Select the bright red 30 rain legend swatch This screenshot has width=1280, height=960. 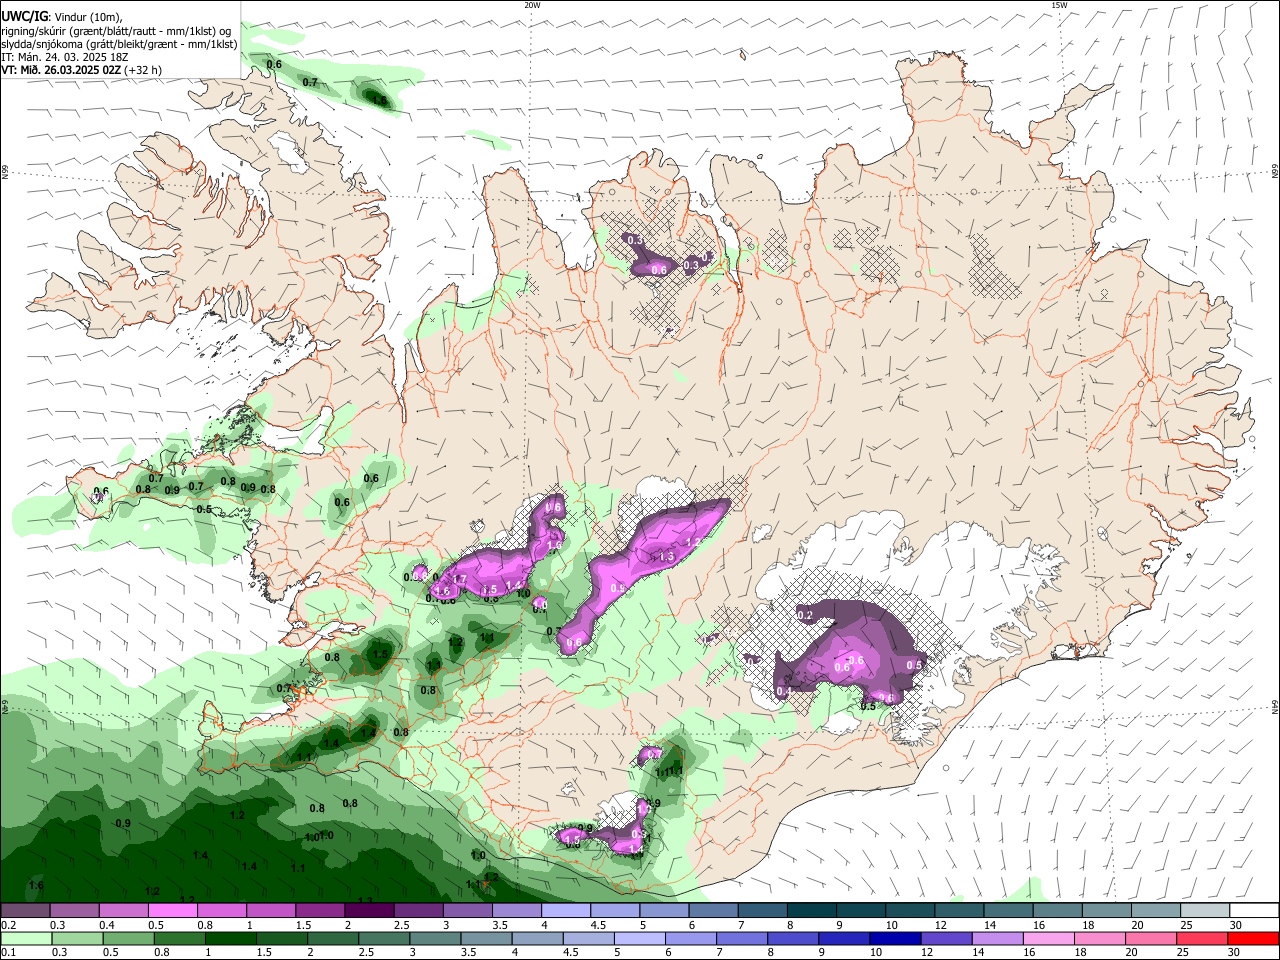[1255, 939]
